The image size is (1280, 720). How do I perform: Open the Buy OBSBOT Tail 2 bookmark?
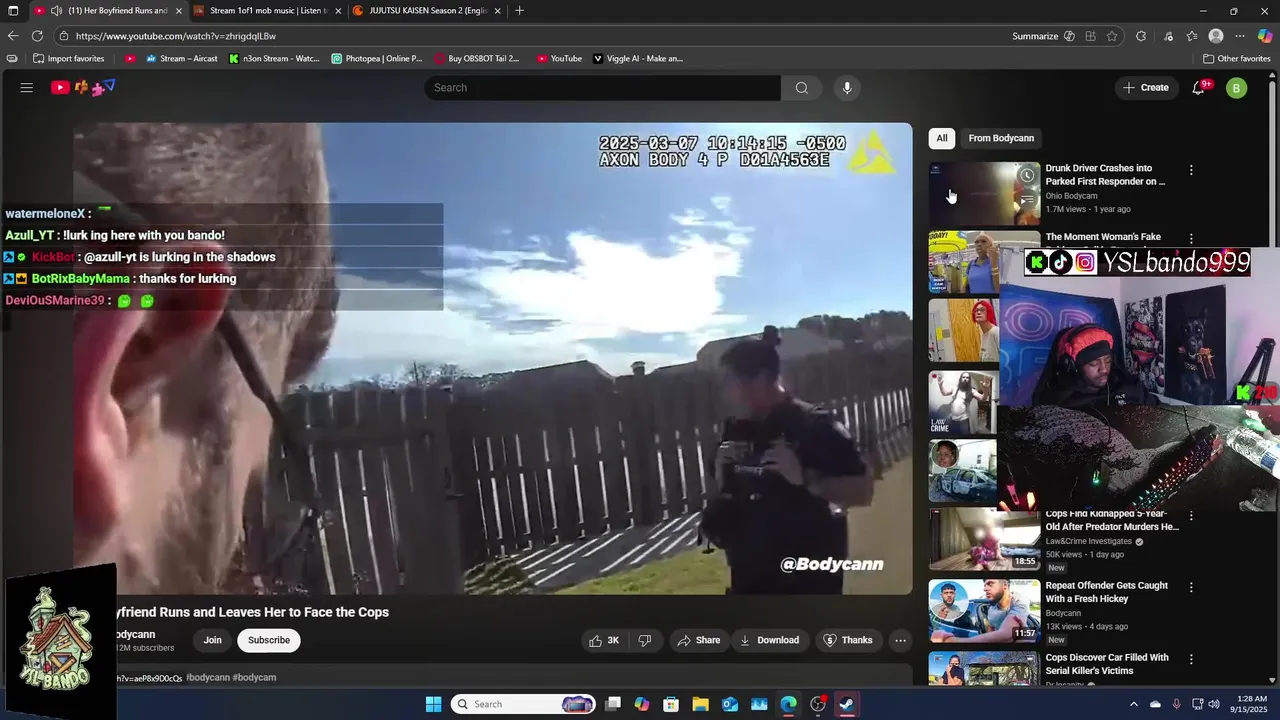pos(477,59)
